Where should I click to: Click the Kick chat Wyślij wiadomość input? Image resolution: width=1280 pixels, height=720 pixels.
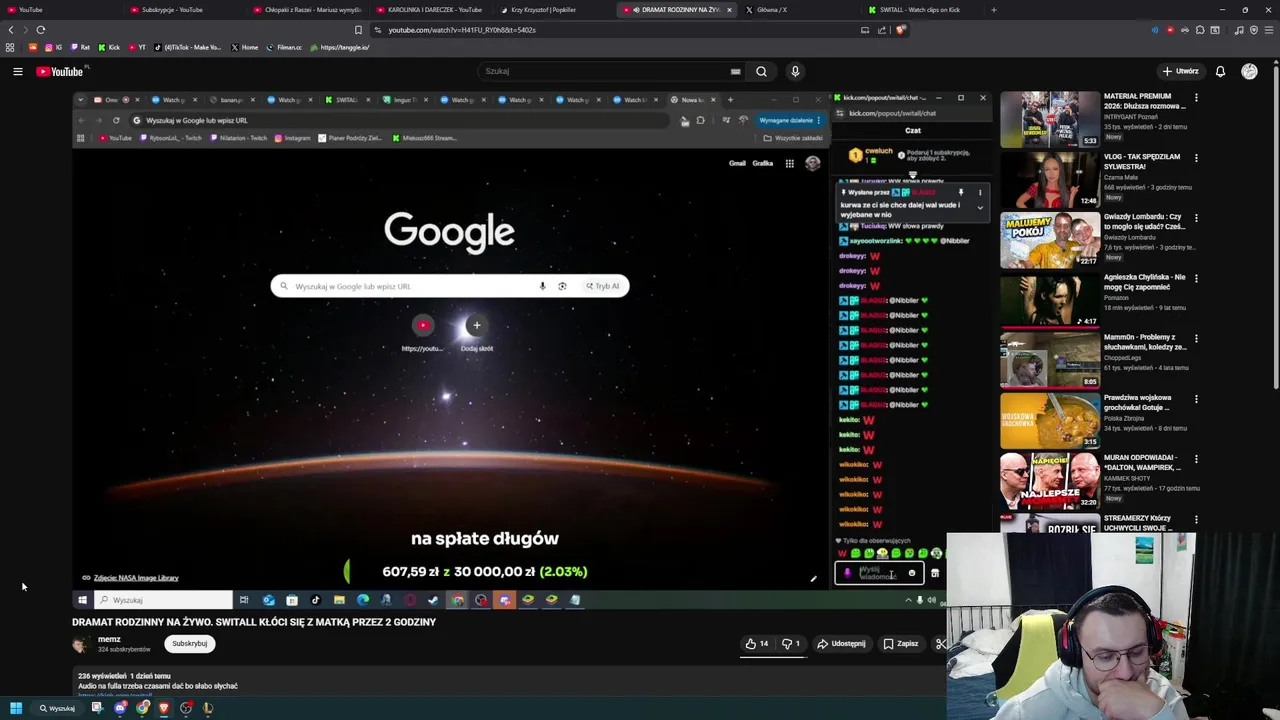878,573
